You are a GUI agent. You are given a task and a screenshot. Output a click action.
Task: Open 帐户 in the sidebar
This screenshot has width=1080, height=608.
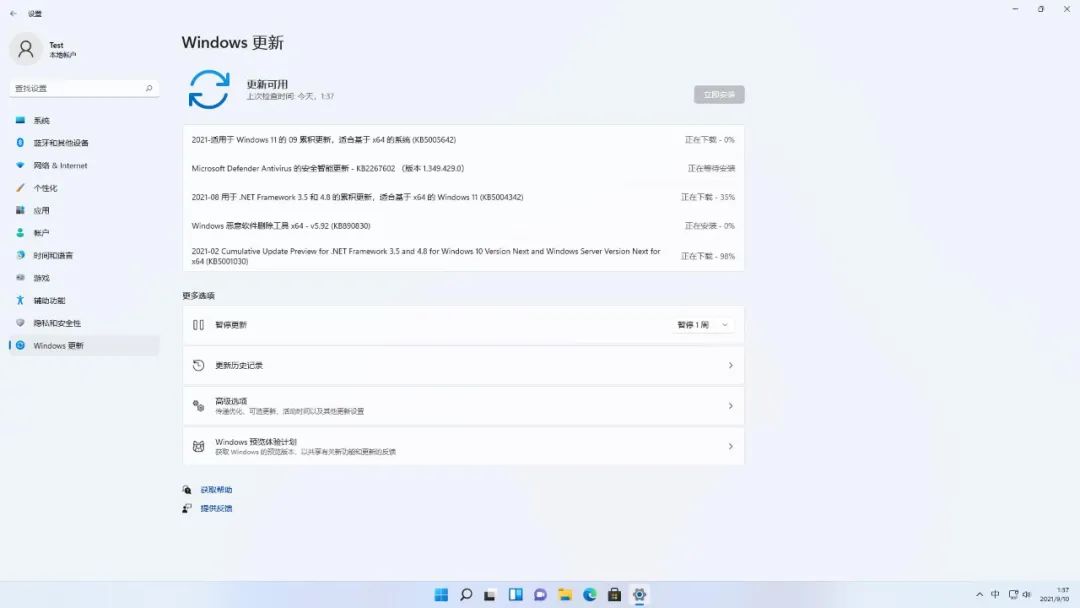coord(84,233)
